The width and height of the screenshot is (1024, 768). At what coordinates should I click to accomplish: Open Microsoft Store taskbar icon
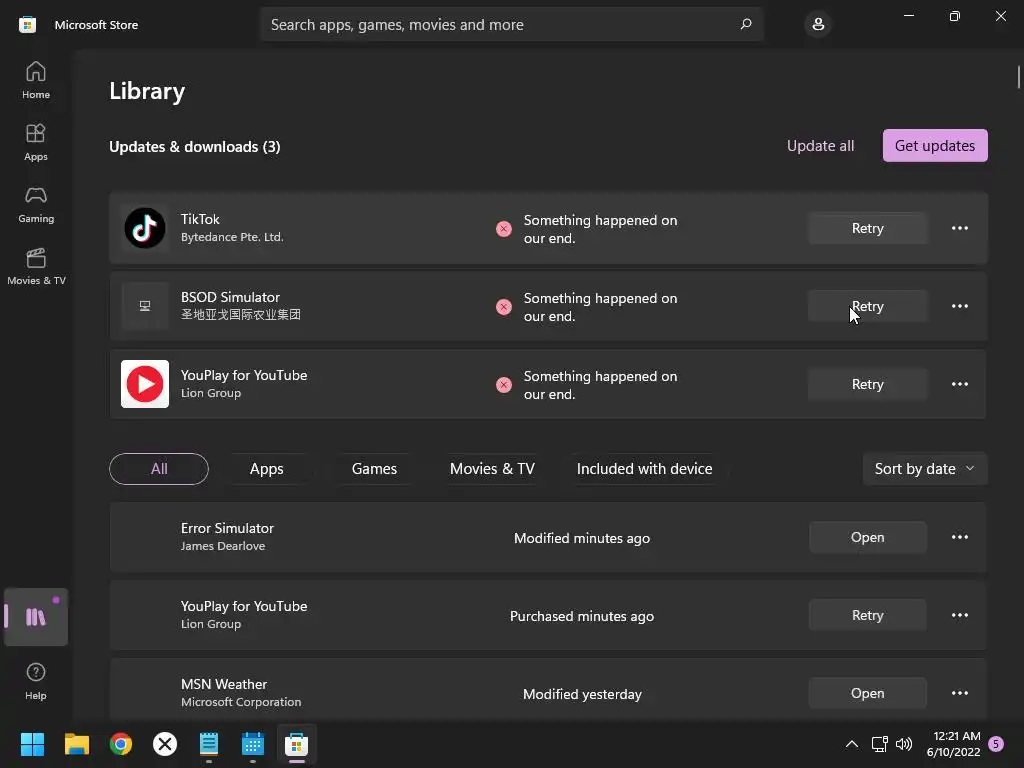(x=296, y=744)
